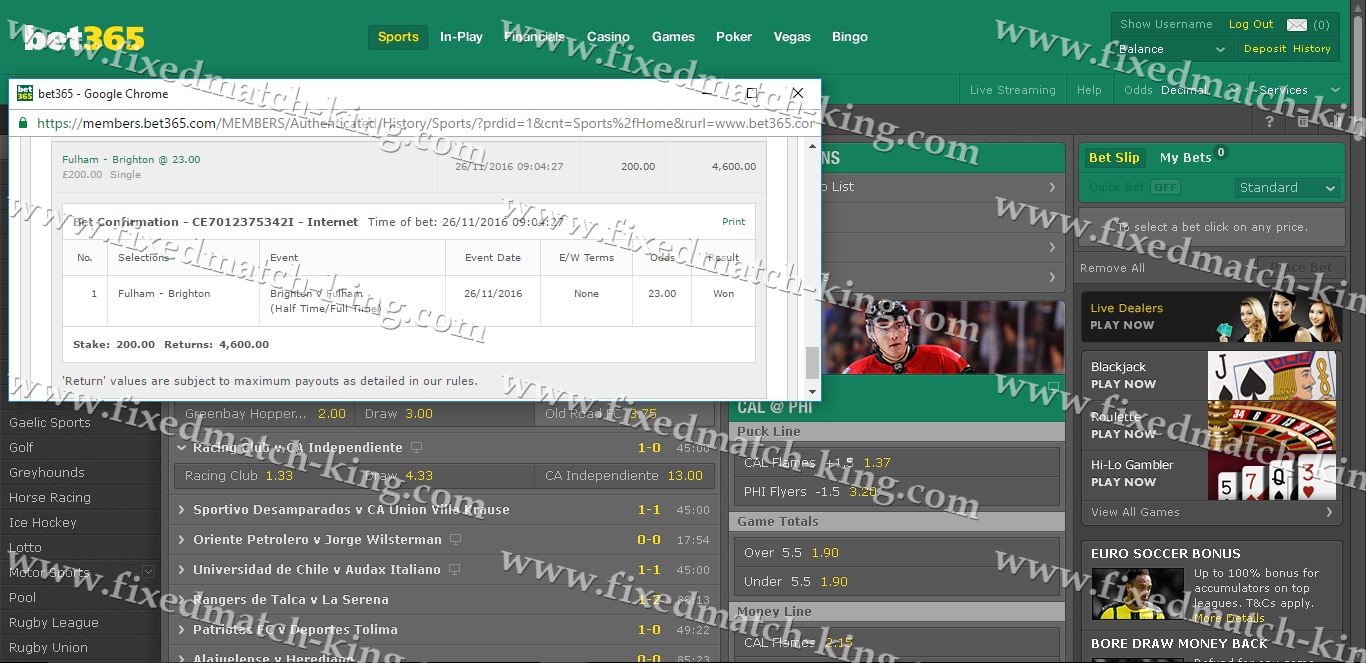Open the Casino tab

tap(608, 37)
